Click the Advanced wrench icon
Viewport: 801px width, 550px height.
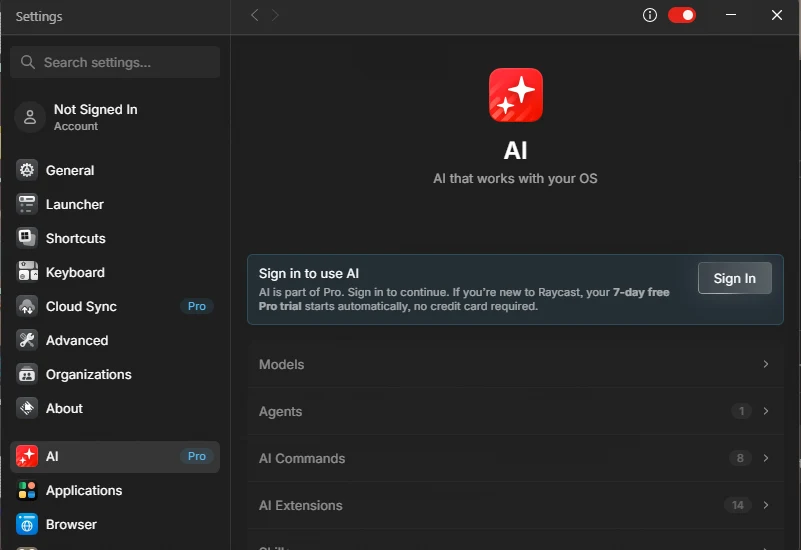click(27, 340)
